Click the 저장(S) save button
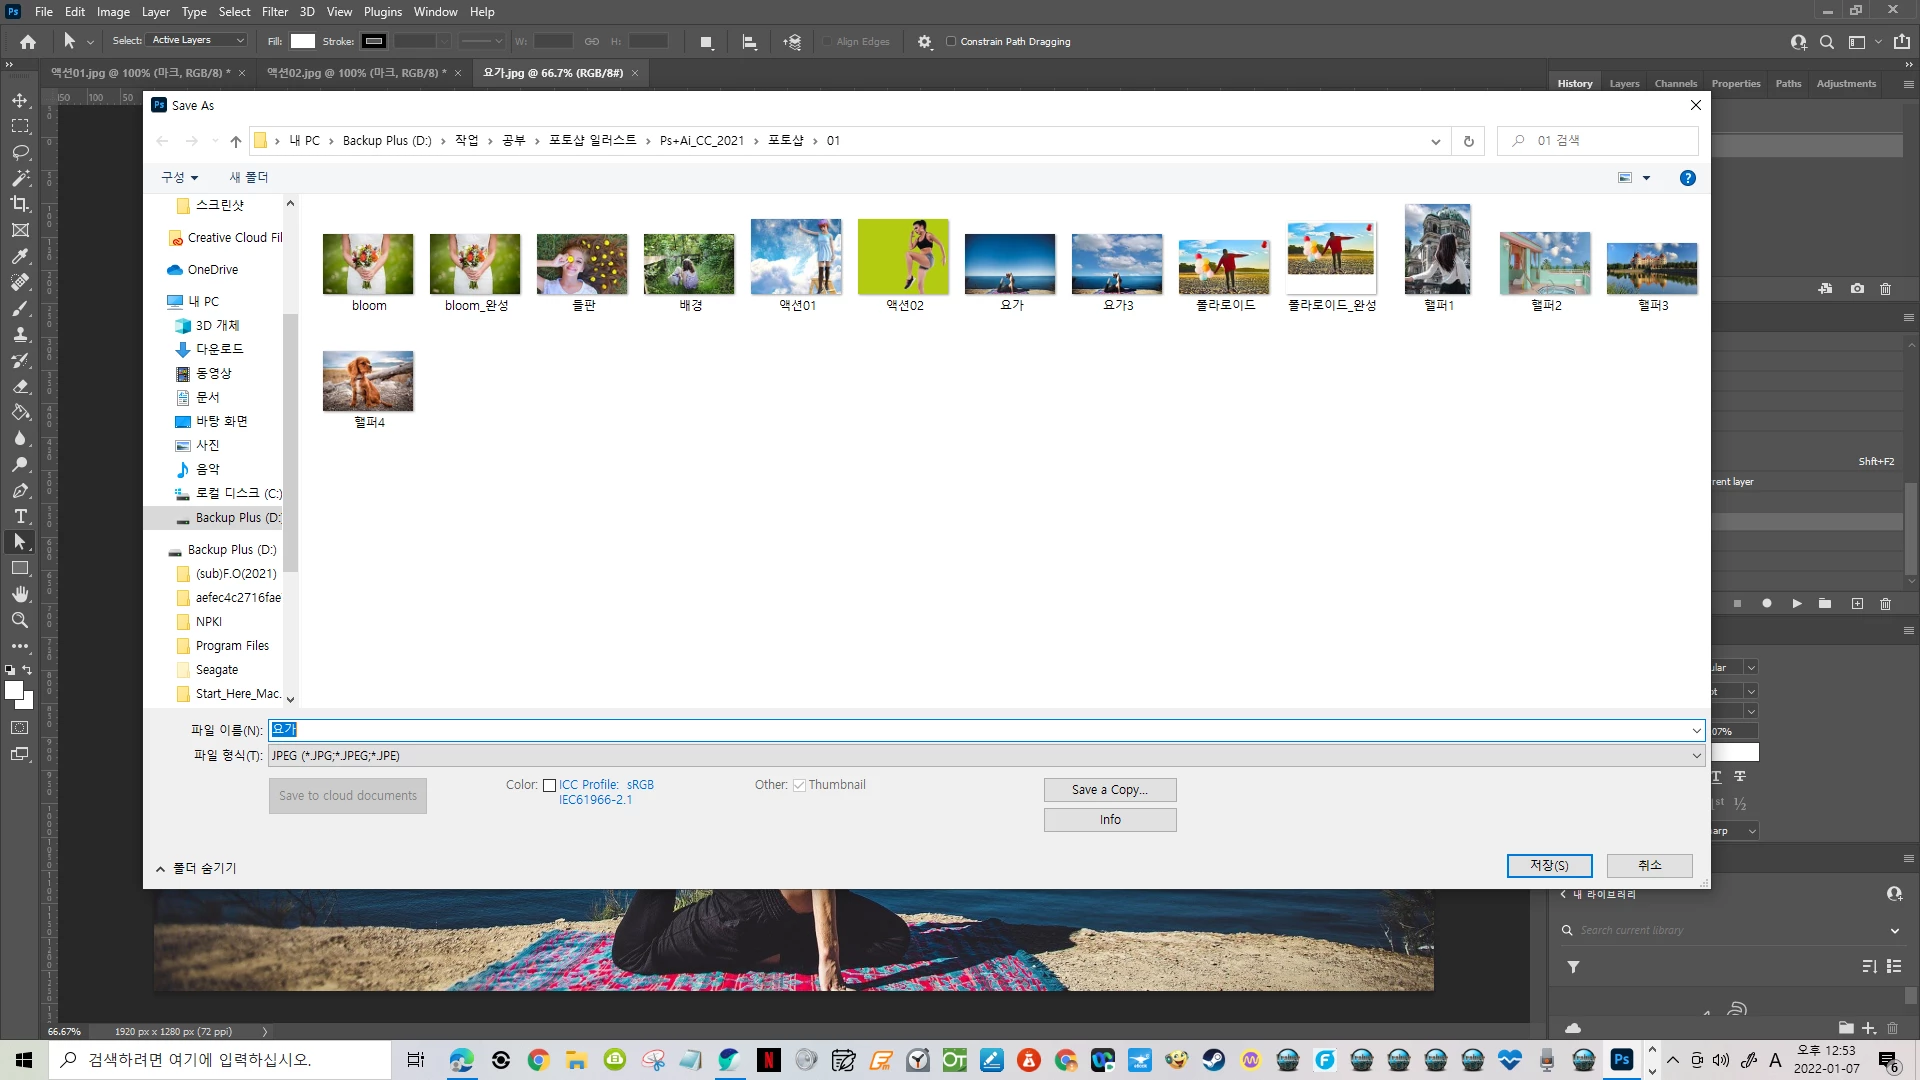 [1548, 865]
